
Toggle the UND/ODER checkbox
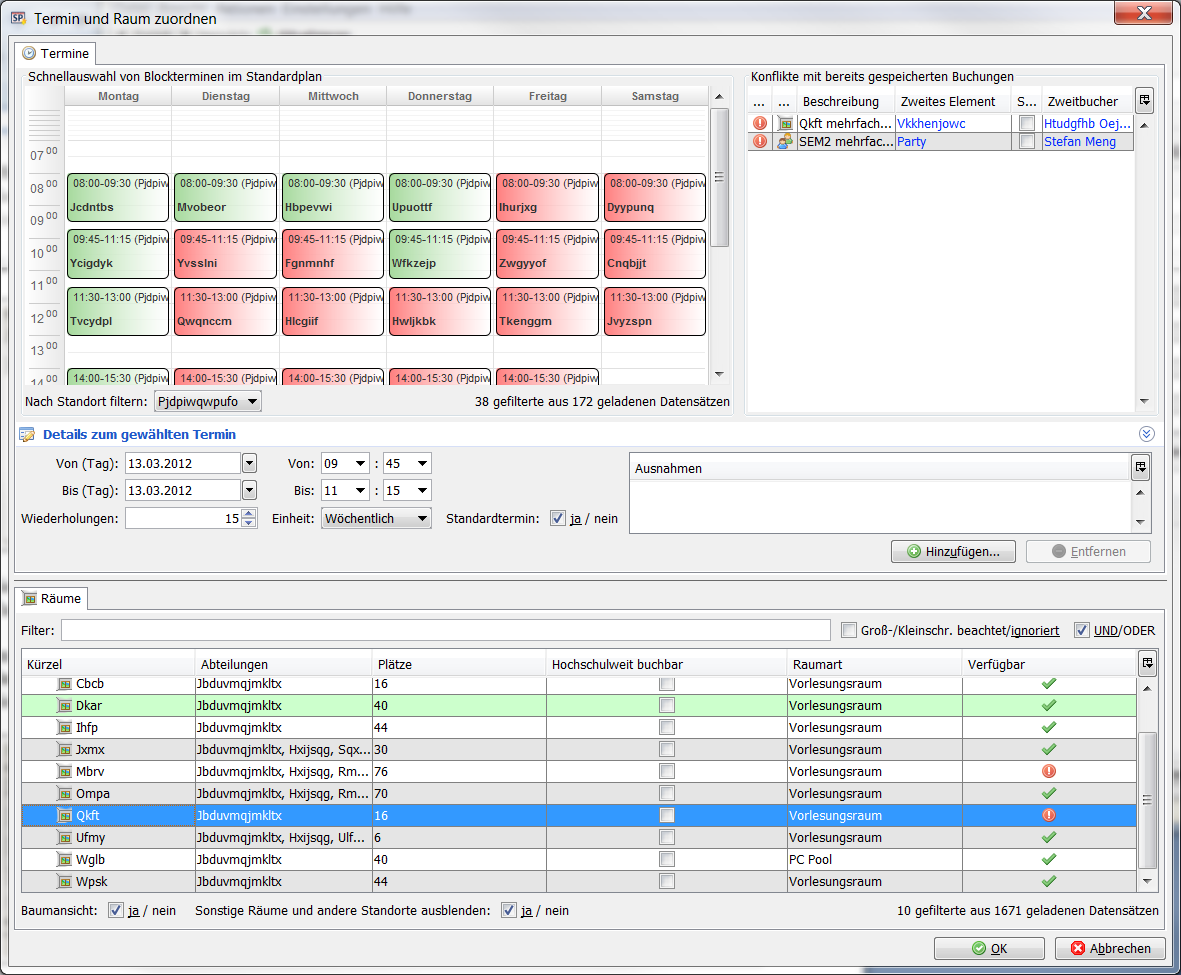point(1082,630)
